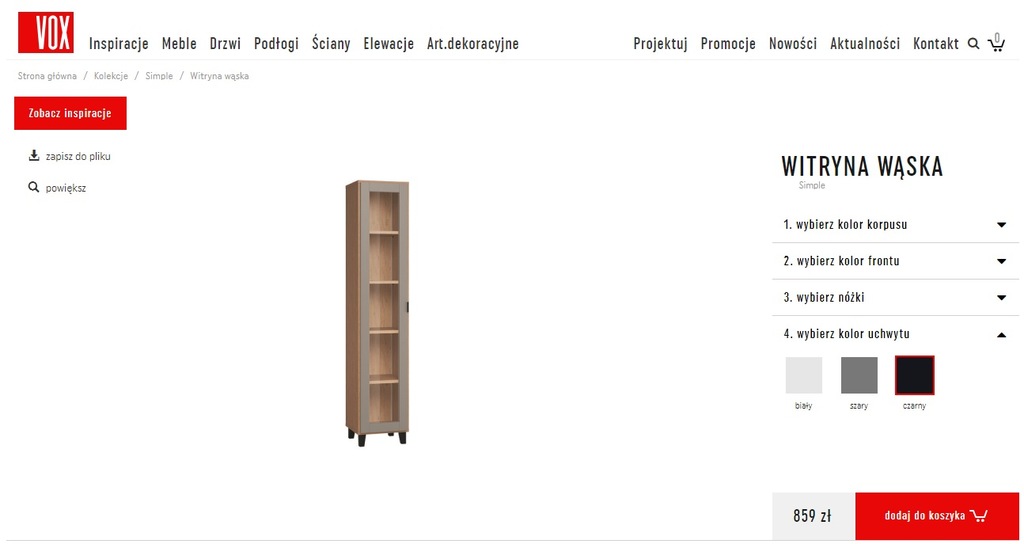This screenshot has width=1024, height=544.
Task: Expand wybierz kolor frontu section
Action: click(895, 261)
